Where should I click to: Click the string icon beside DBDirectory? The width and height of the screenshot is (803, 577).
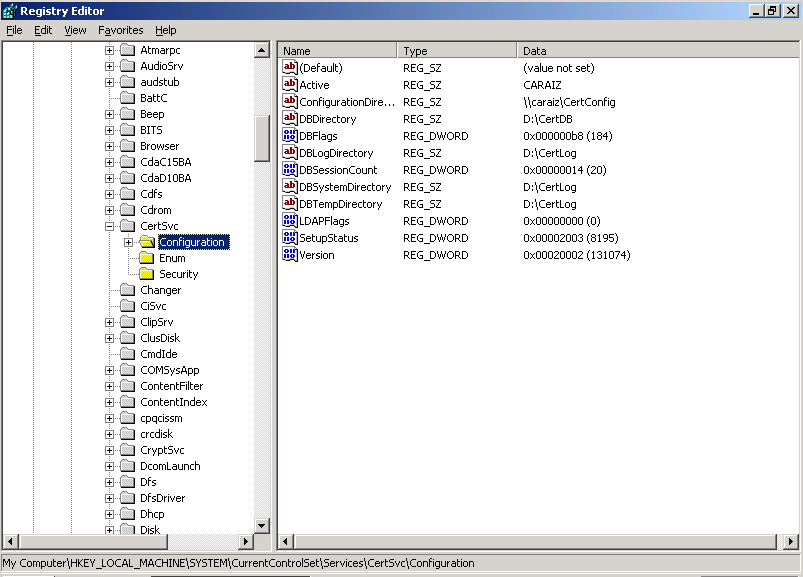click(290, 119)
